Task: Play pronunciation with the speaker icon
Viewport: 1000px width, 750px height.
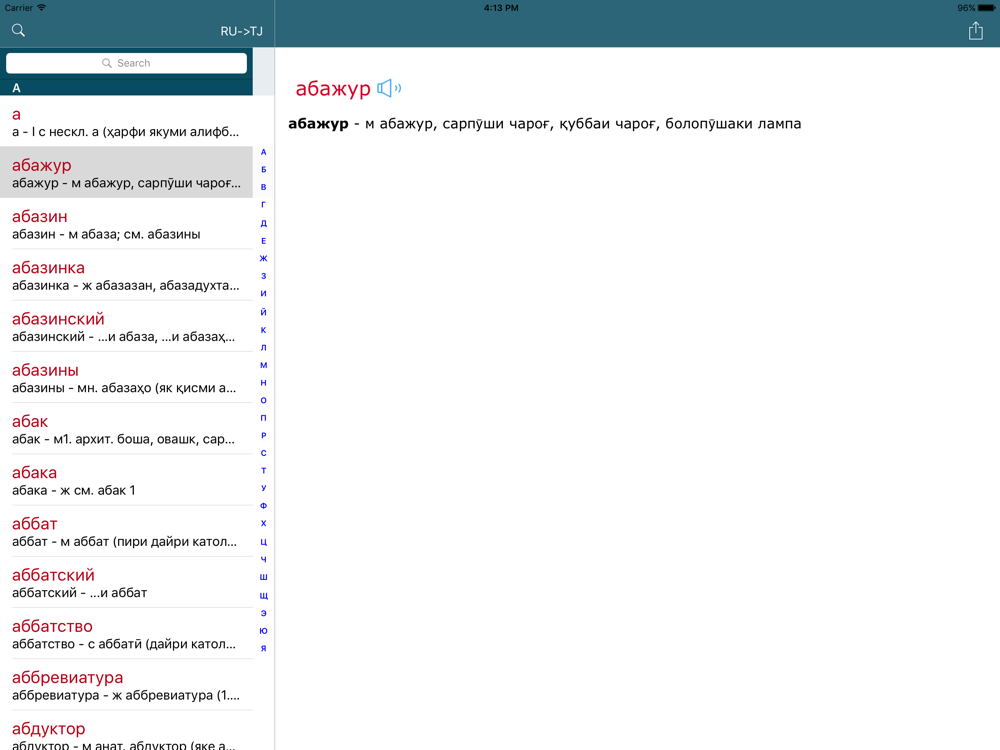Action: tap(389, 88)
